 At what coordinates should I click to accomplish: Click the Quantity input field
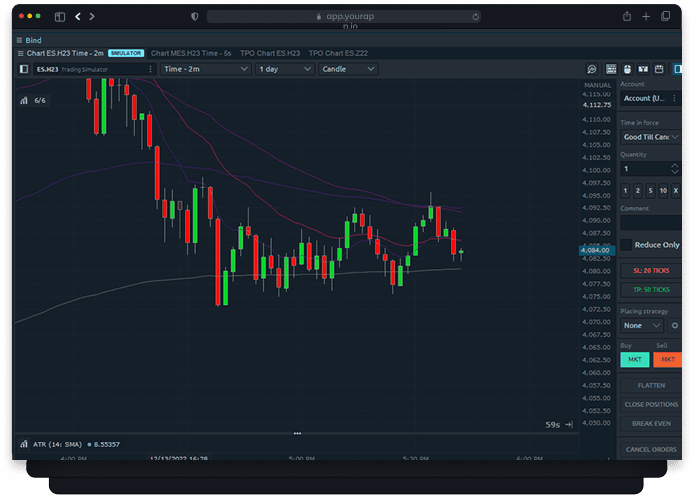click(x=645, y=169)
